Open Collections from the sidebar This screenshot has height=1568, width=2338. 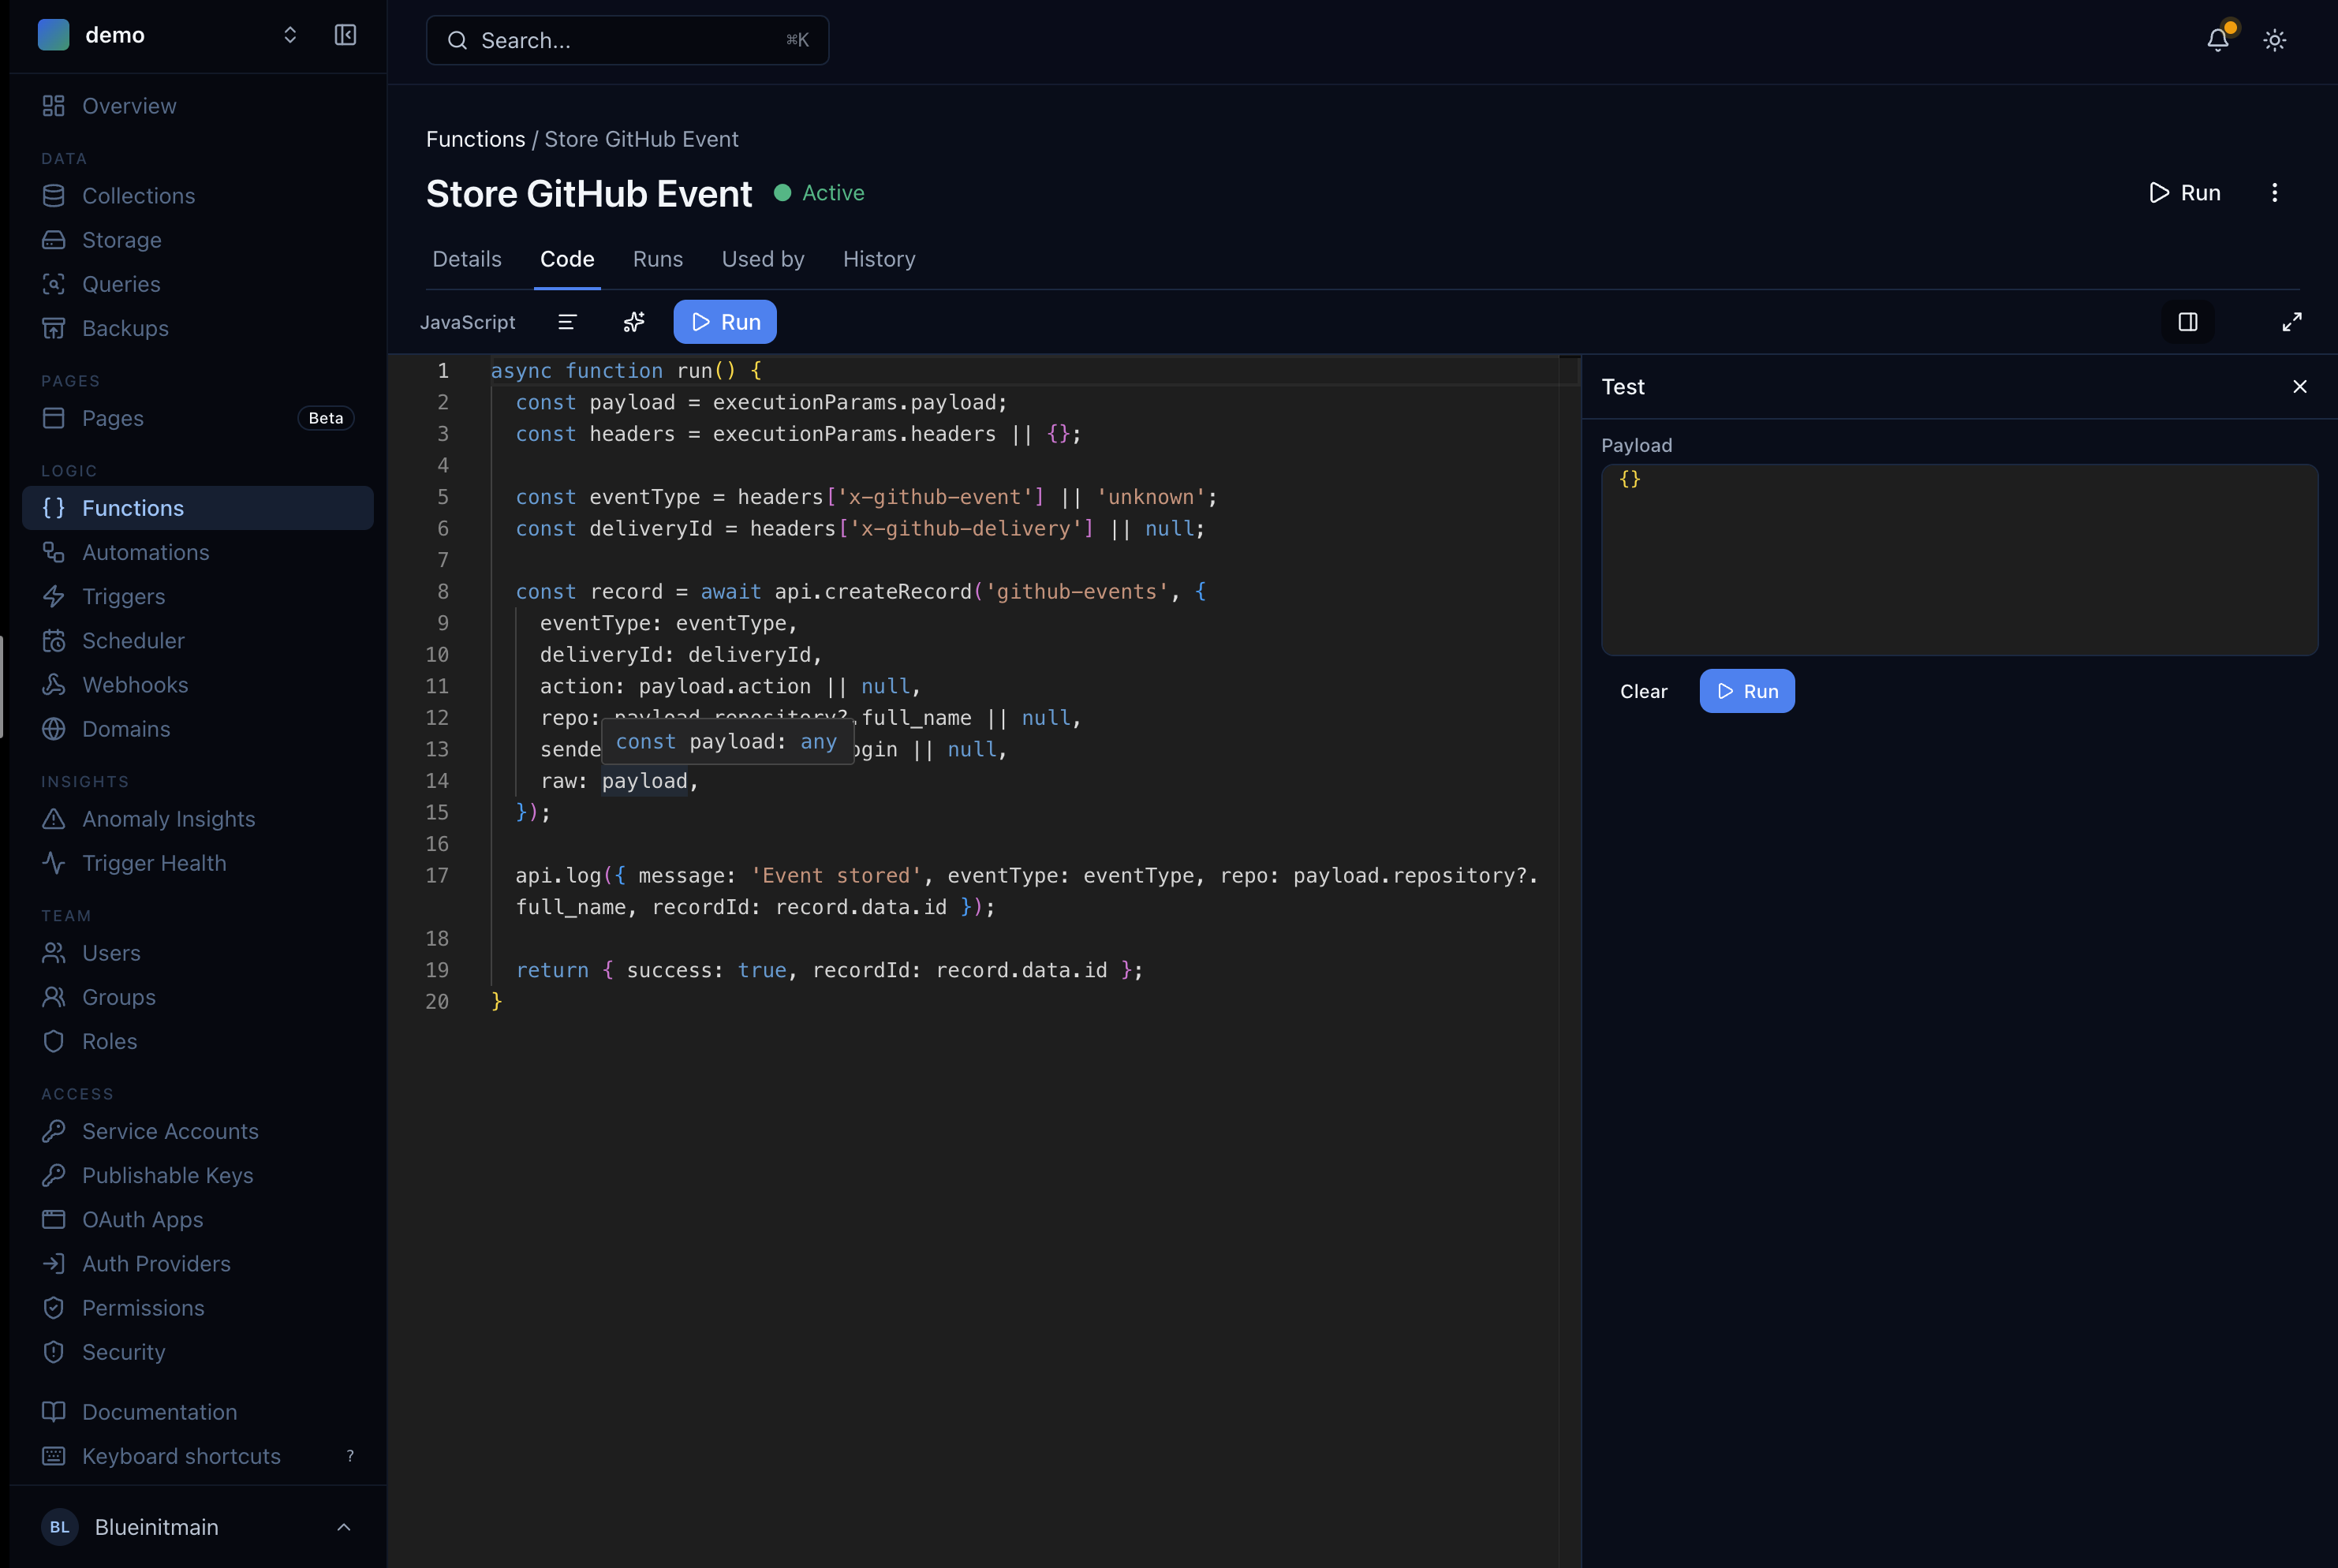[138, 196]
